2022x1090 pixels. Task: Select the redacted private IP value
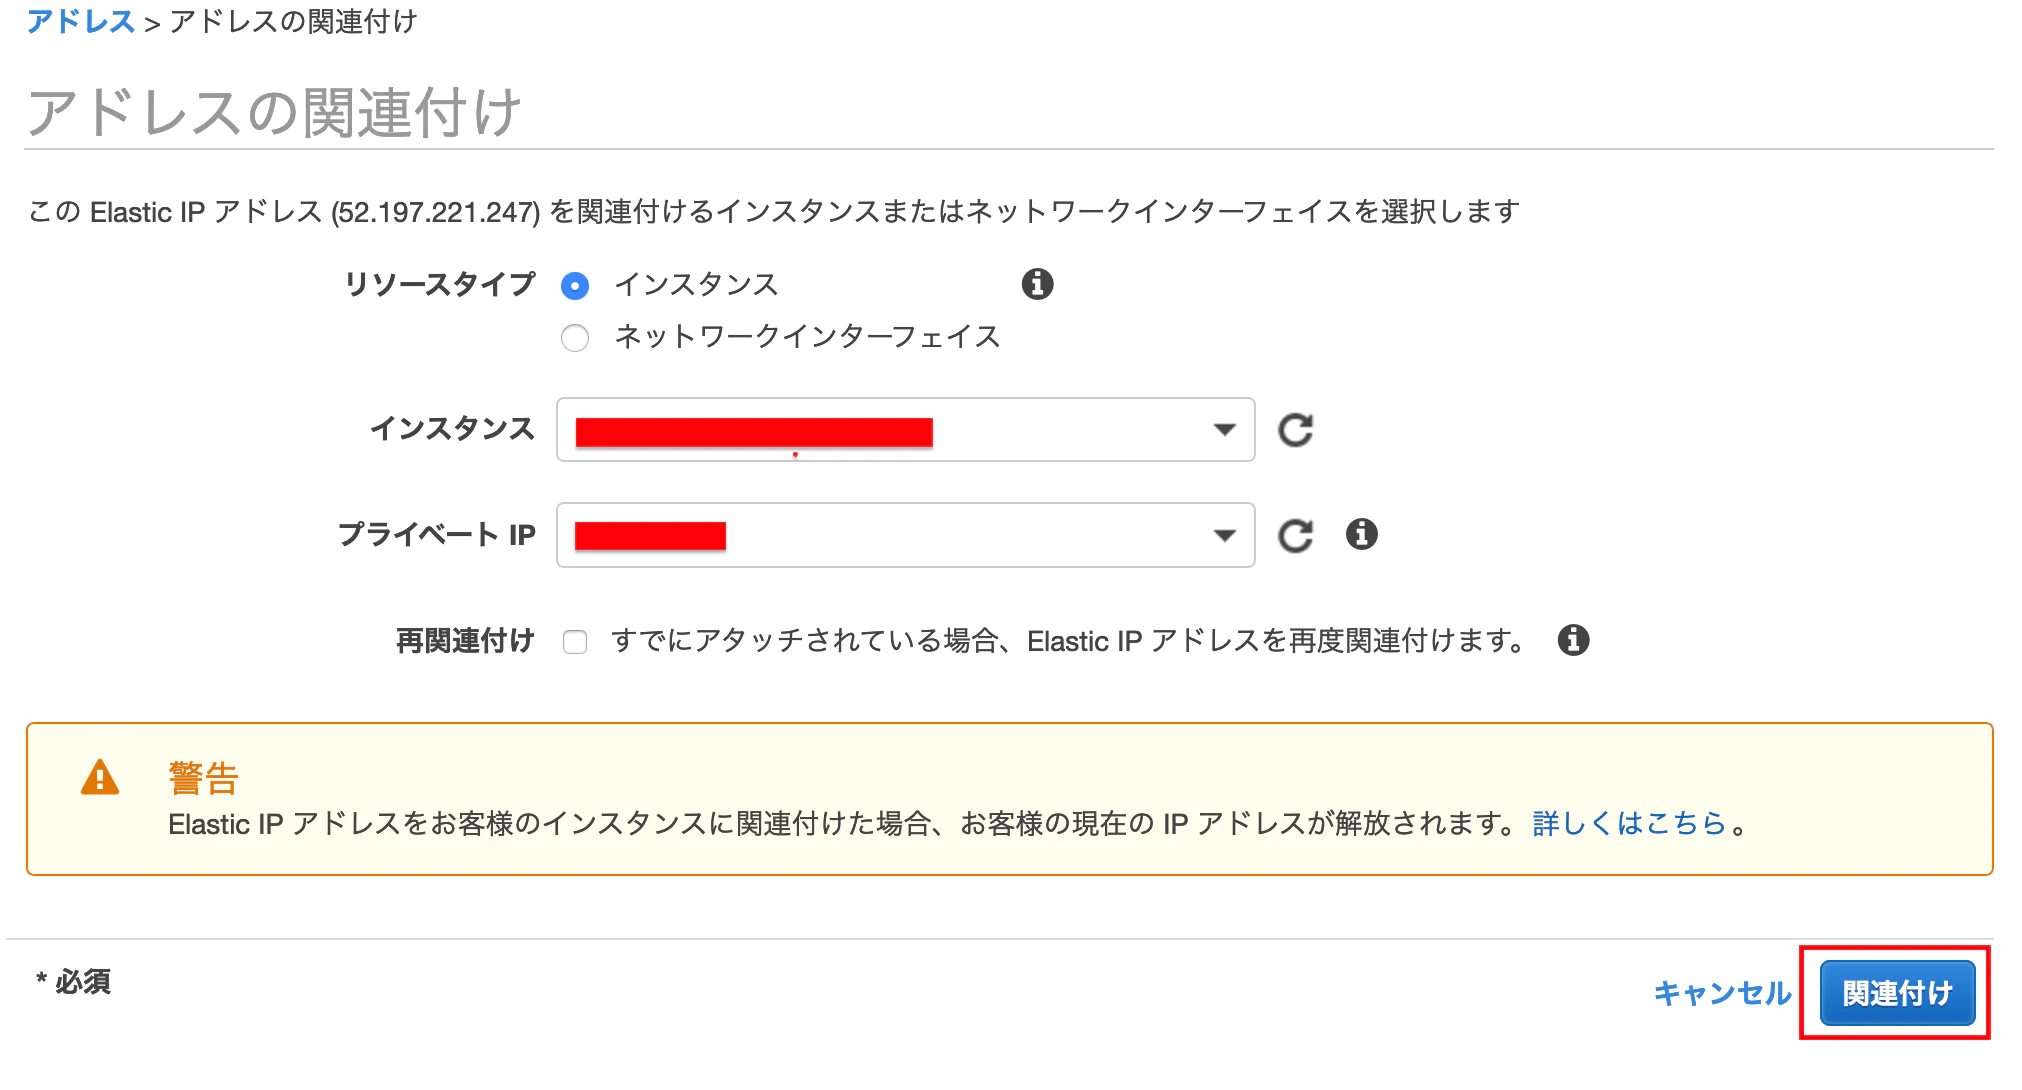(650, 535)
